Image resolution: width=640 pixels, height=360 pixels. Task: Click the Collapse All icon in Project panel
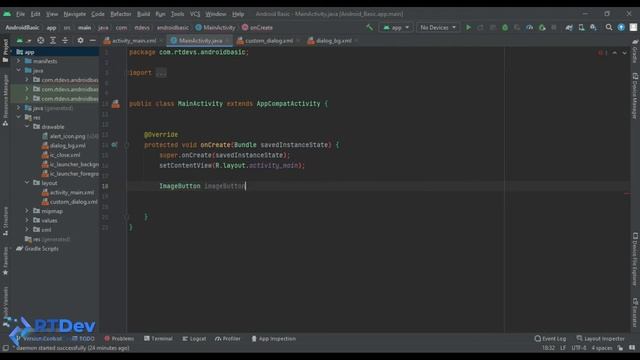tap(65, 40)
